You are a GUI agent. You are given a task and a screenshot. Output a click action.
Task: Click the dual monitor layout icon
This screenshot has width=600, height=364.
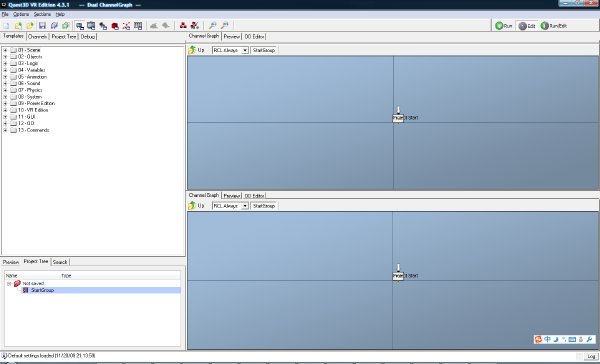[80, 26]
